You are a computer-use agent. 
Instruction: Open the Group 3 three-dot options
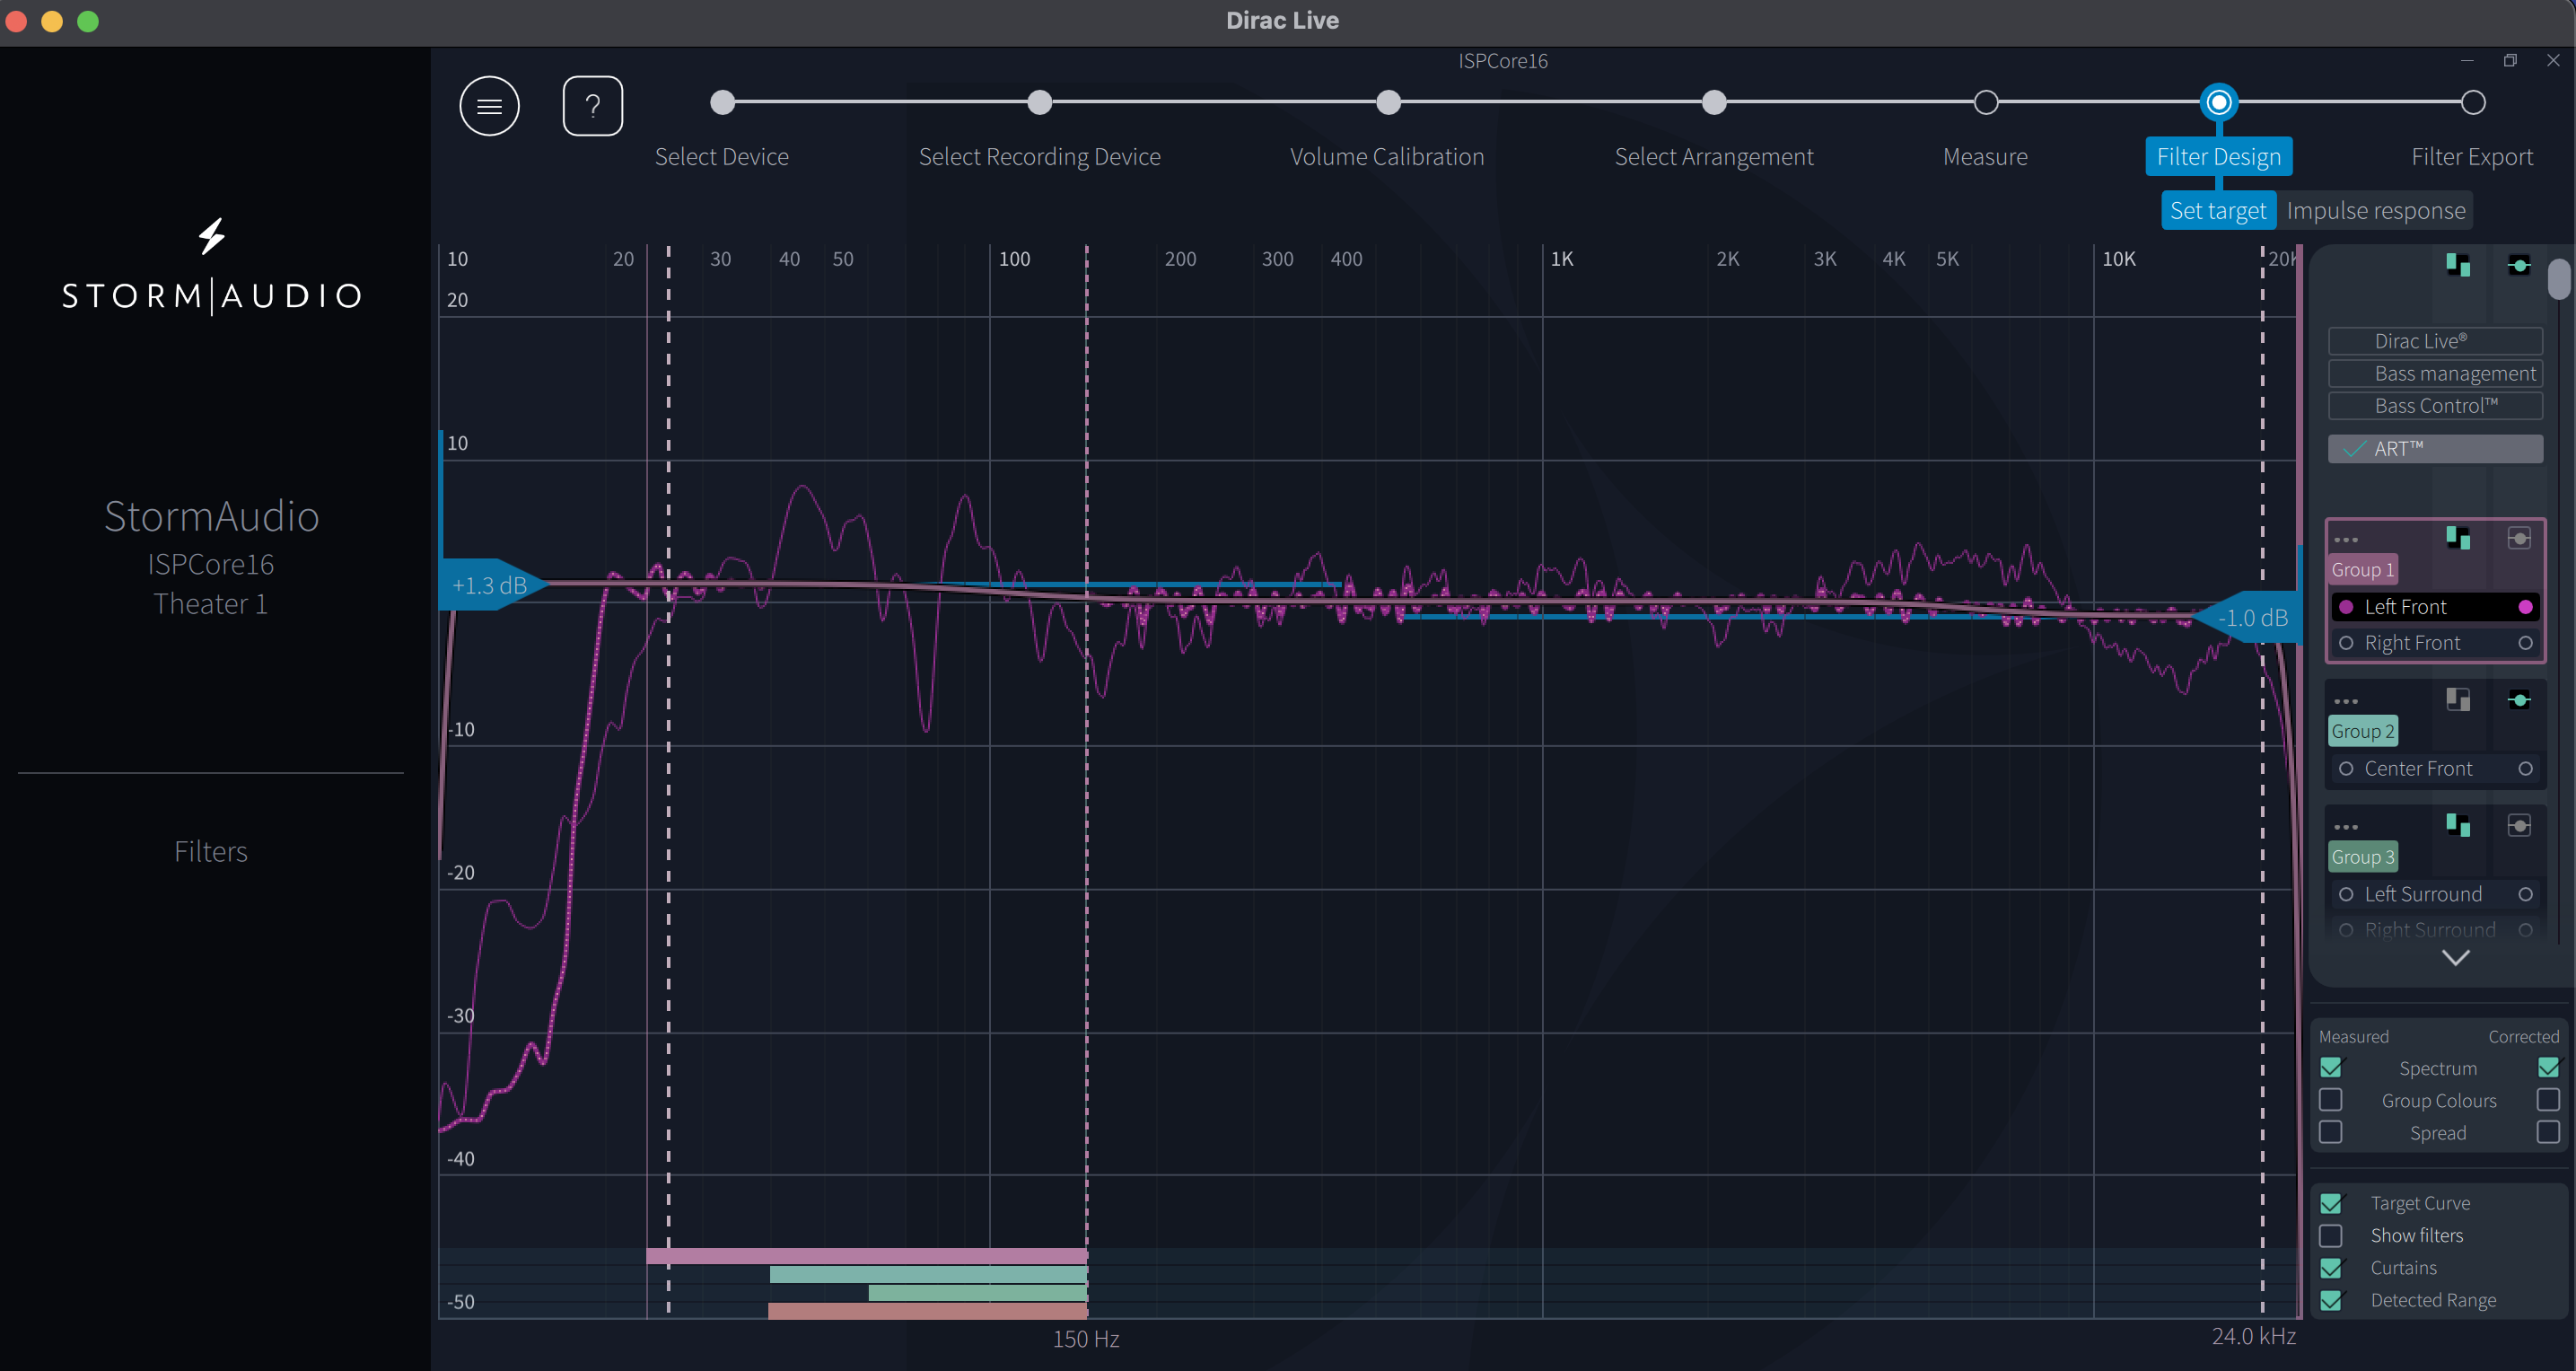coord(2346,827)
